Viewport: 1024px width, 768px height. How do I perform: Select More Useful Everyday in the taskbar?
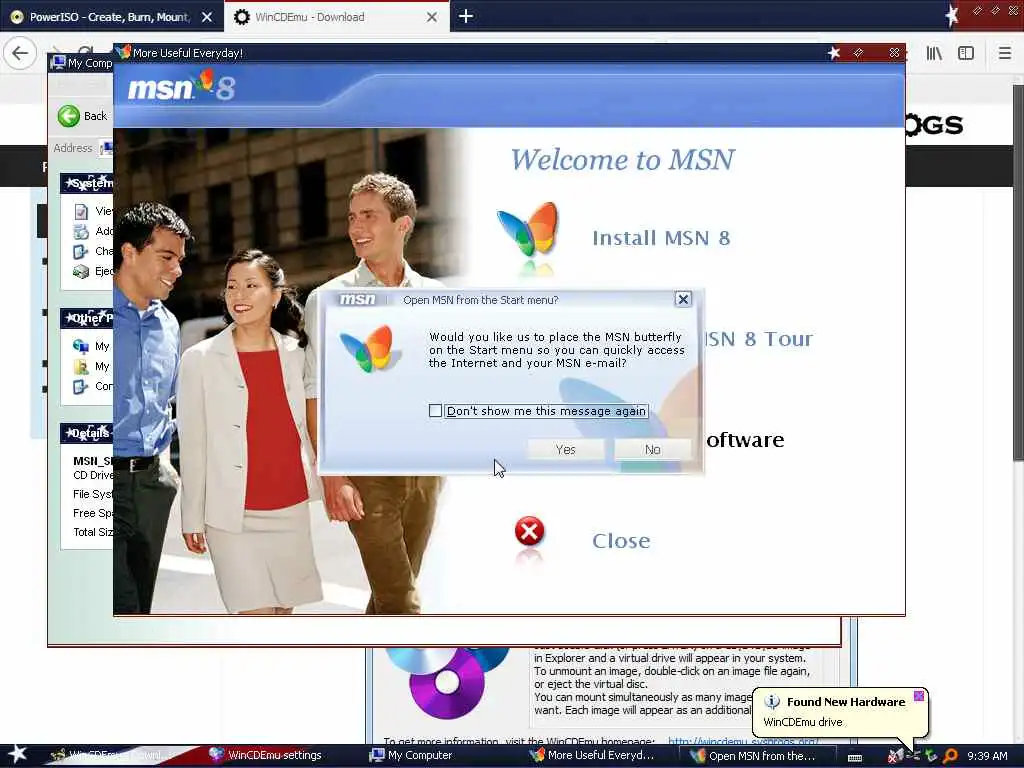(x=600, y=755)
